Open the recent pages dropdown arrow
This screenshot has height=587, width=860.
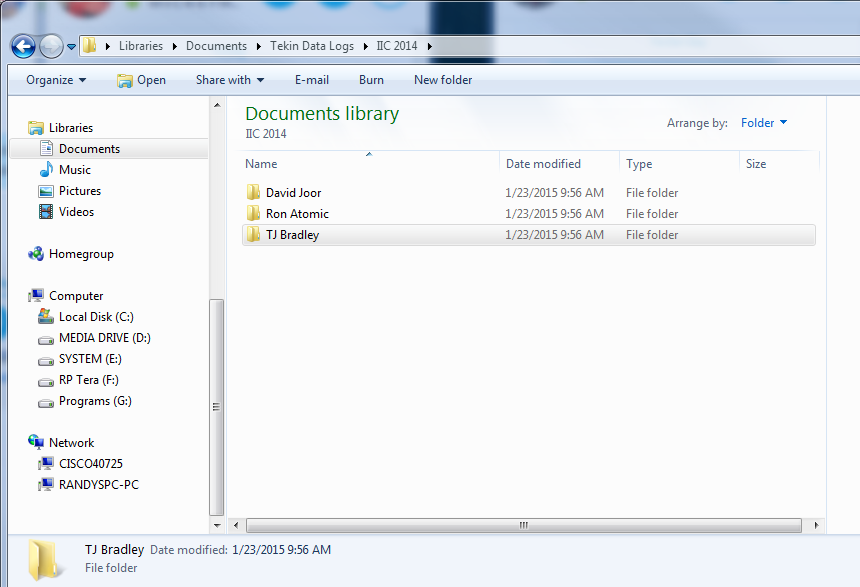tap(71, 47)
